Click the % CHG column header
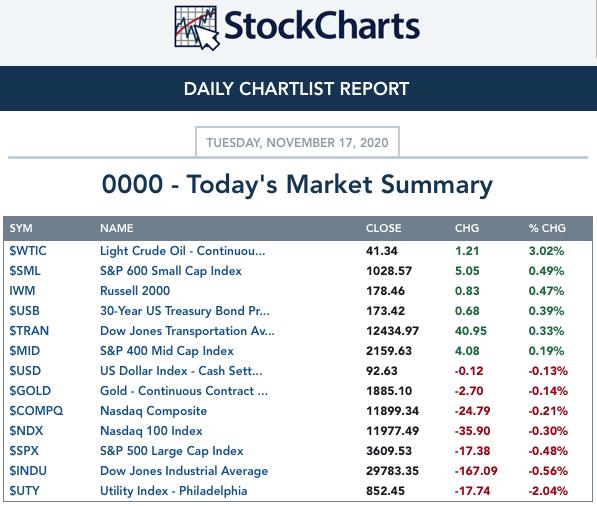The image size is (597, 506). pos(547,228)
